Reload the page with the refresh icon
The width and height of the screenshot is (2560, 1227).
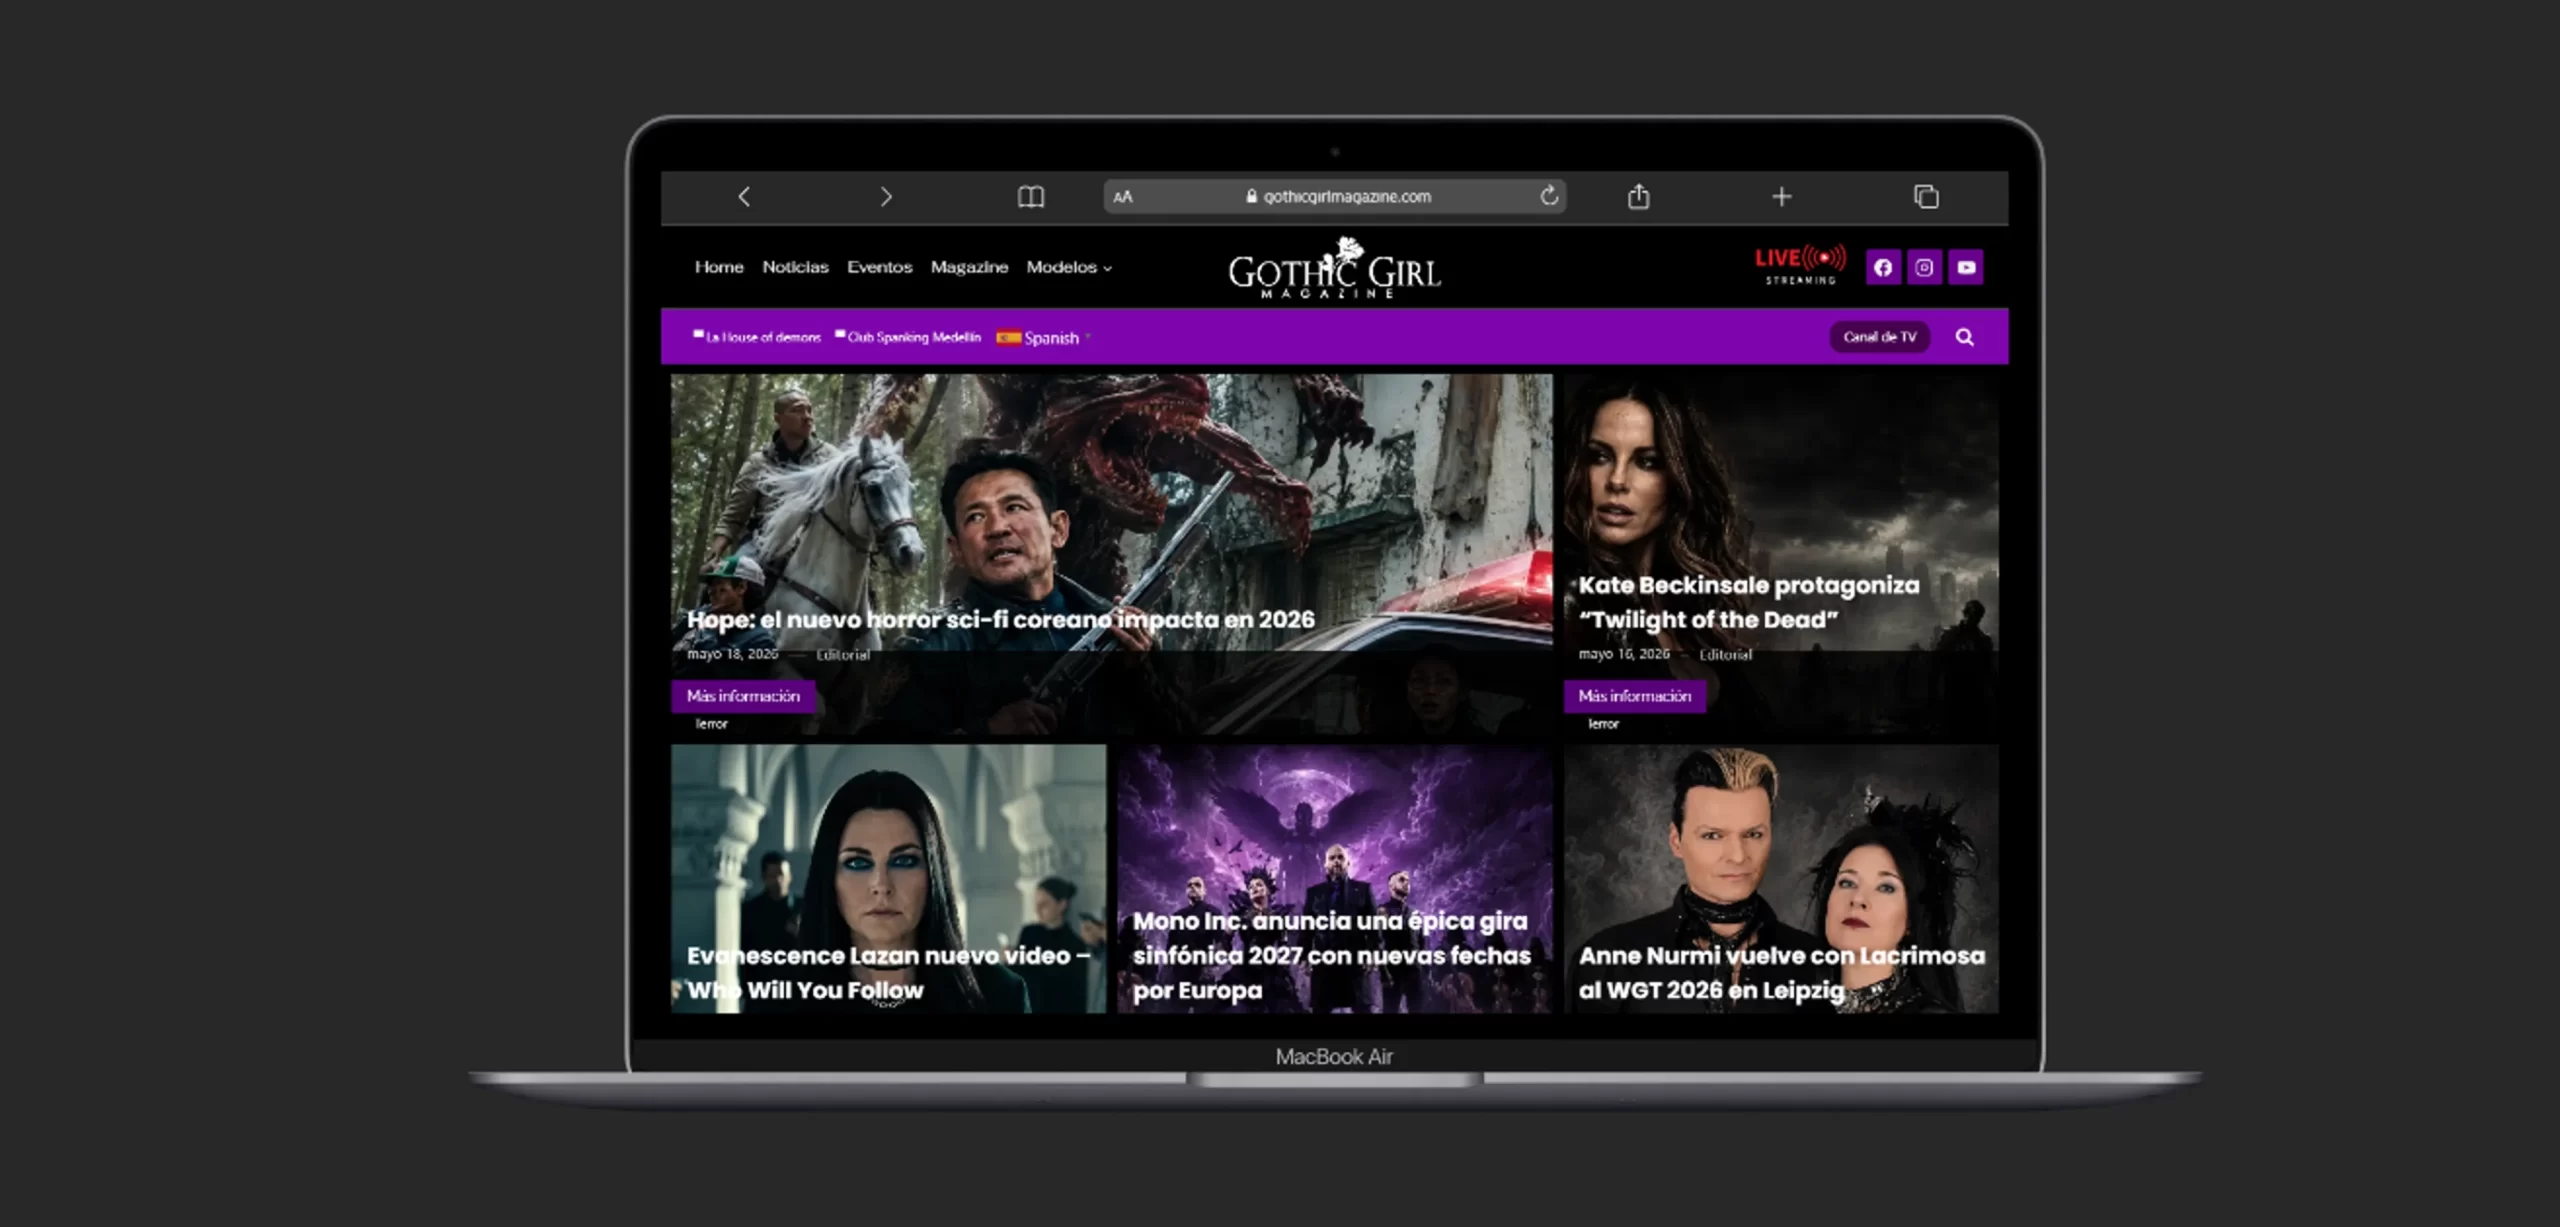click(1549, 196)
